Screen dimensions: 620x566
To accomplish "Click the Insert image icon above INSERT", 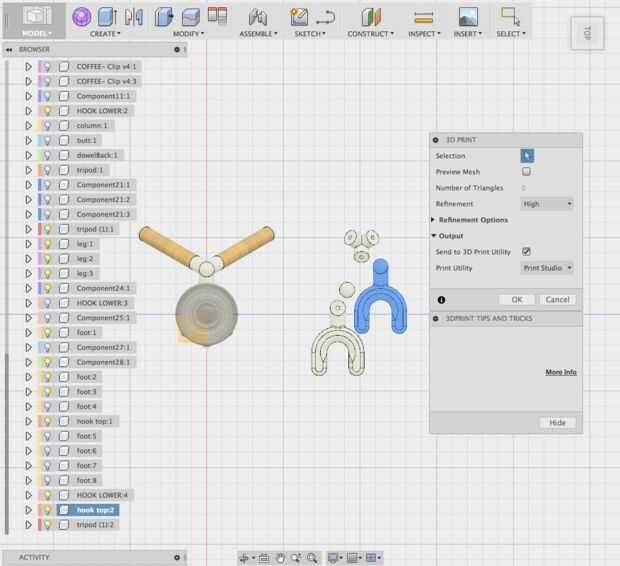I will click(468, 17).
